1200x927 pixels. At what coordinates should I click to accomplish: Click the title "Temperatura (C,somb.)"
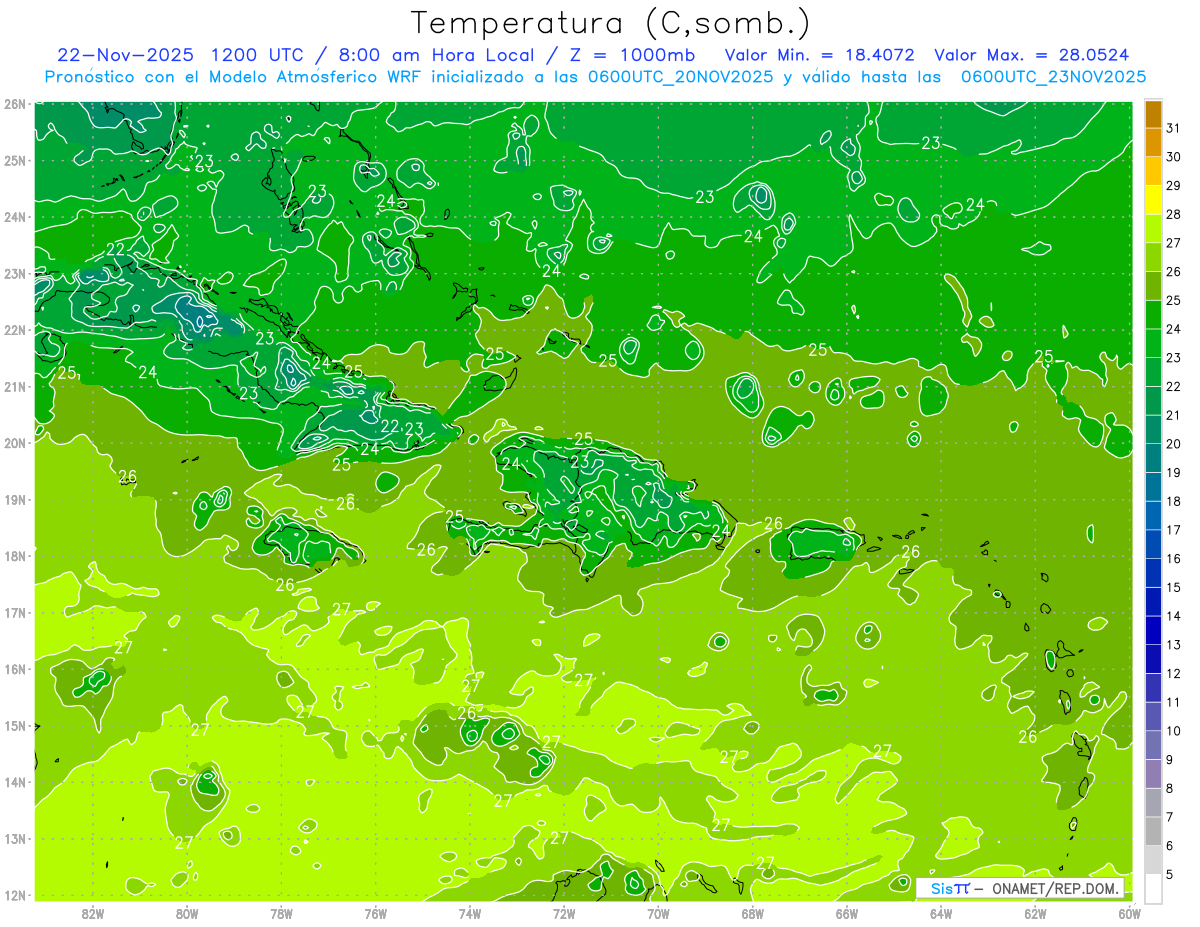pos(610,23)
